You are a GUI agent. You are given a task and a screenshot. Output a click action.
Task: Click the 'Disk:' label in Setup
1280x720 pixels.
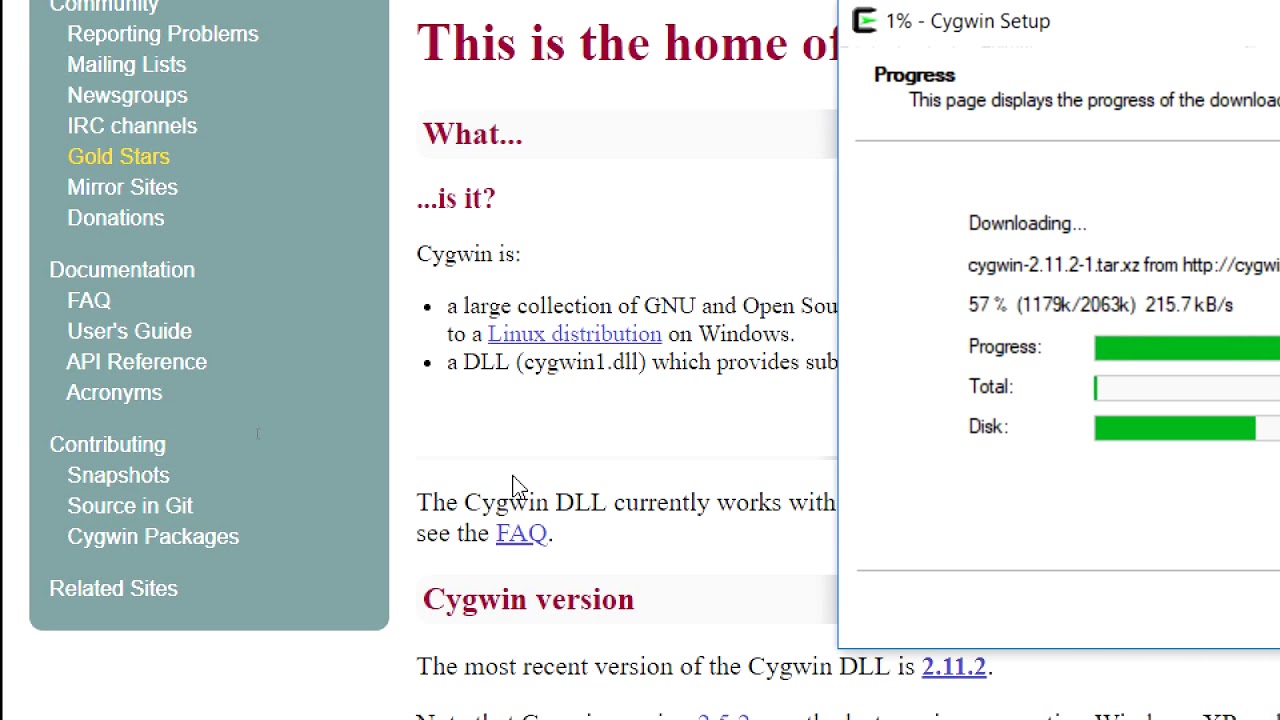pyautogui.click(x=988, y=427)
